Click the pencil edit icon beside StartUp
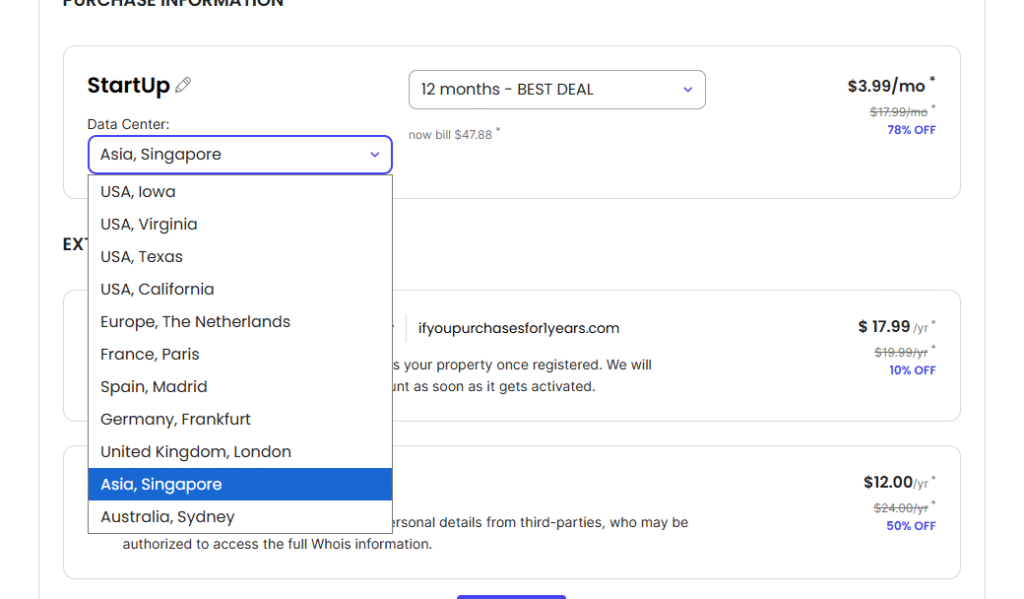1024x599 pixels. pos(183,86)
